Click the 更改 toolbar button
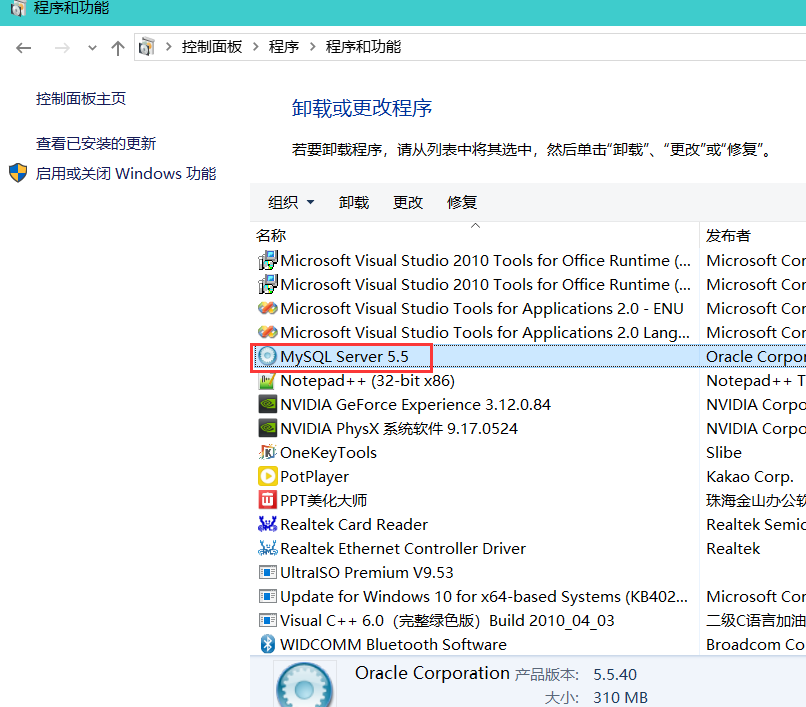The height and width of the screenshot is (707, 806). point(408,202)
